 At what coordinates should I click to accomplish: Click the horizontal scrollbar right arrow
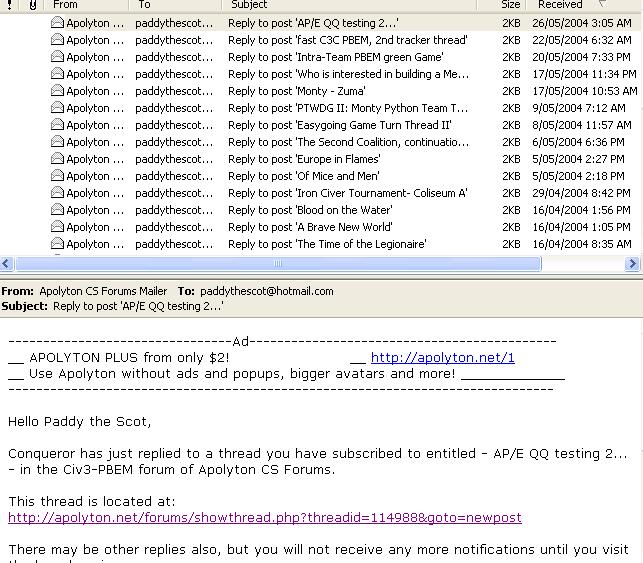pos(632,263)
